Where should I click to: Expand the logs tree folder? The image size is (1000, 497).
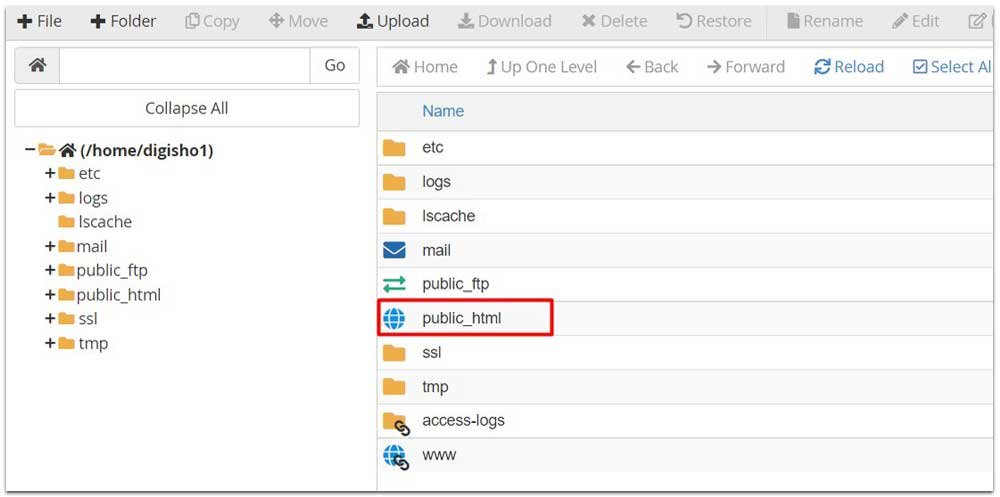[x=50, y=198]
